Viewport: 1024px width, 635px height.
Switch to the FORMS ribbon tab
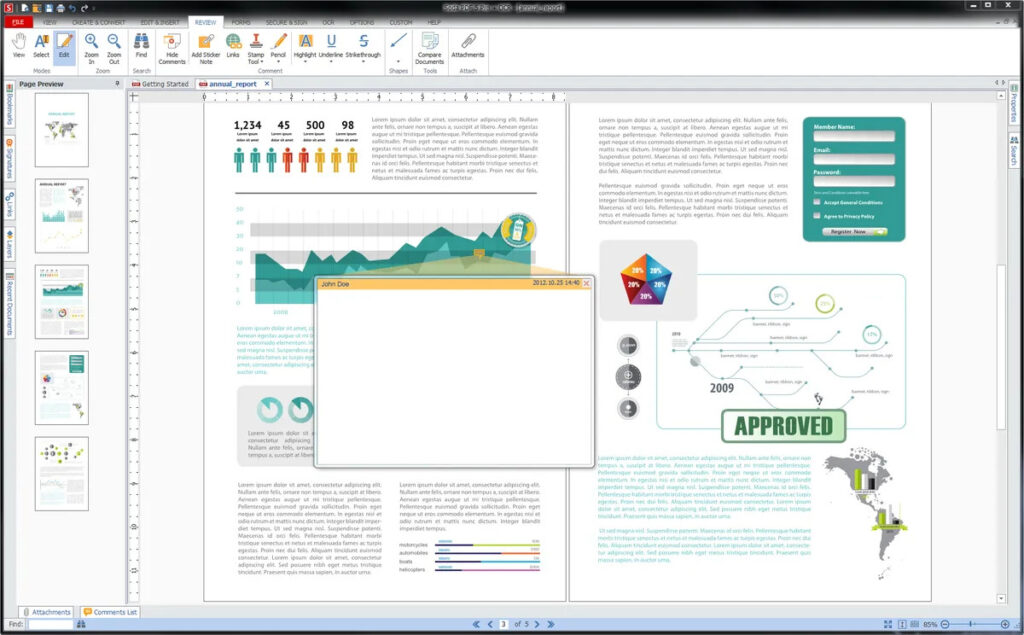point(240,22)
